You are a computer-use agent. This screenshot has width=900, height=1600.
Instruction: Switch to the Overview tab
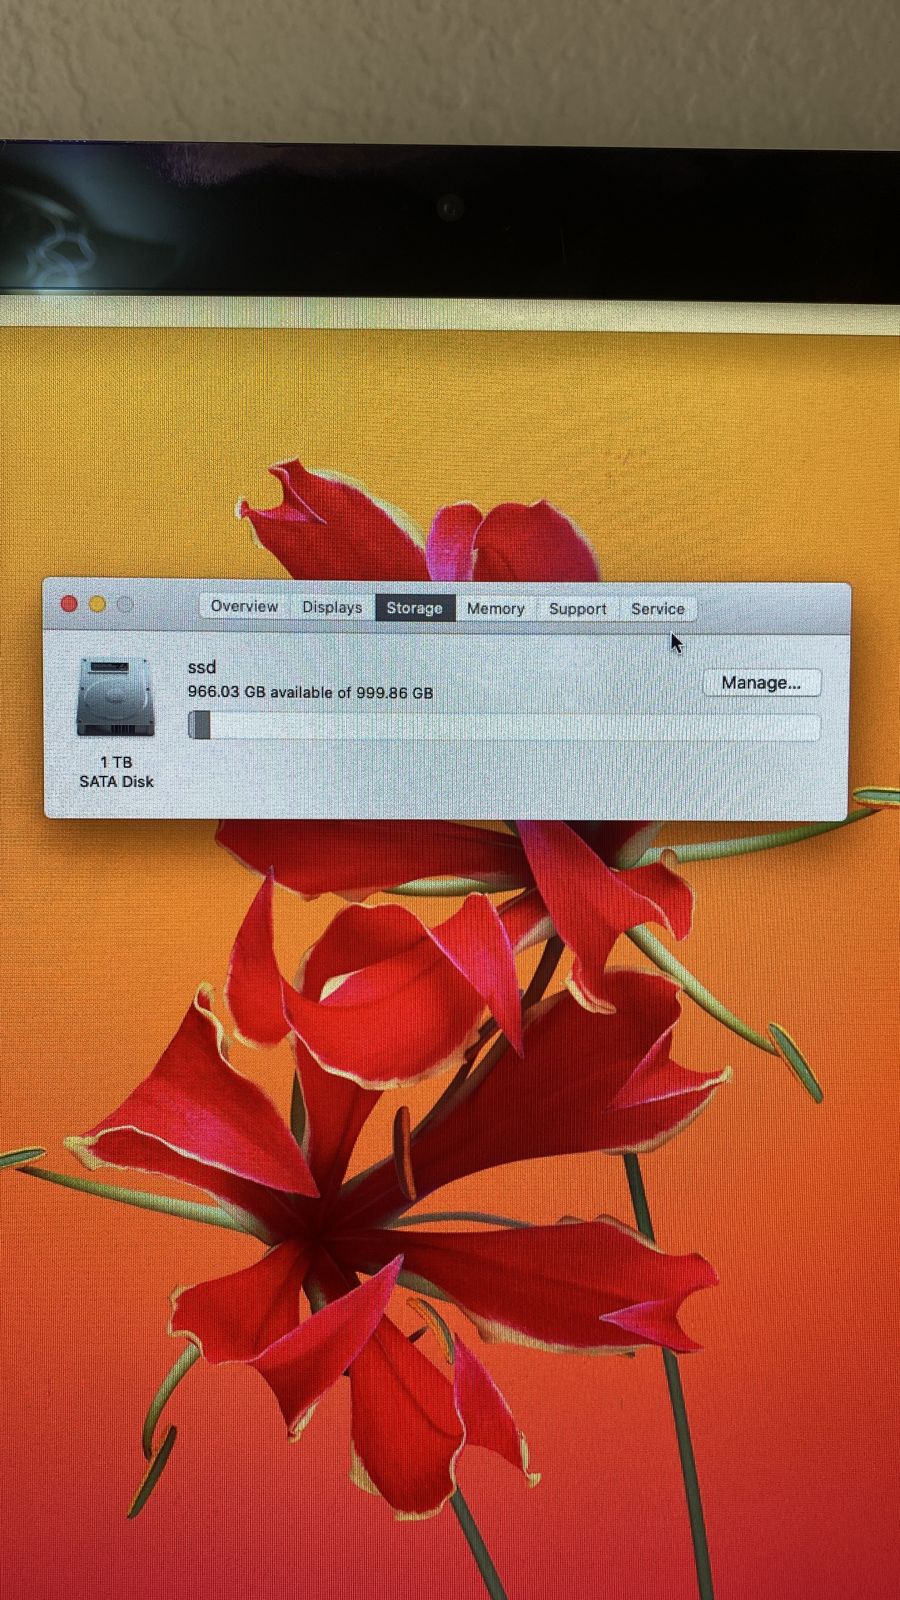point(244,606)
